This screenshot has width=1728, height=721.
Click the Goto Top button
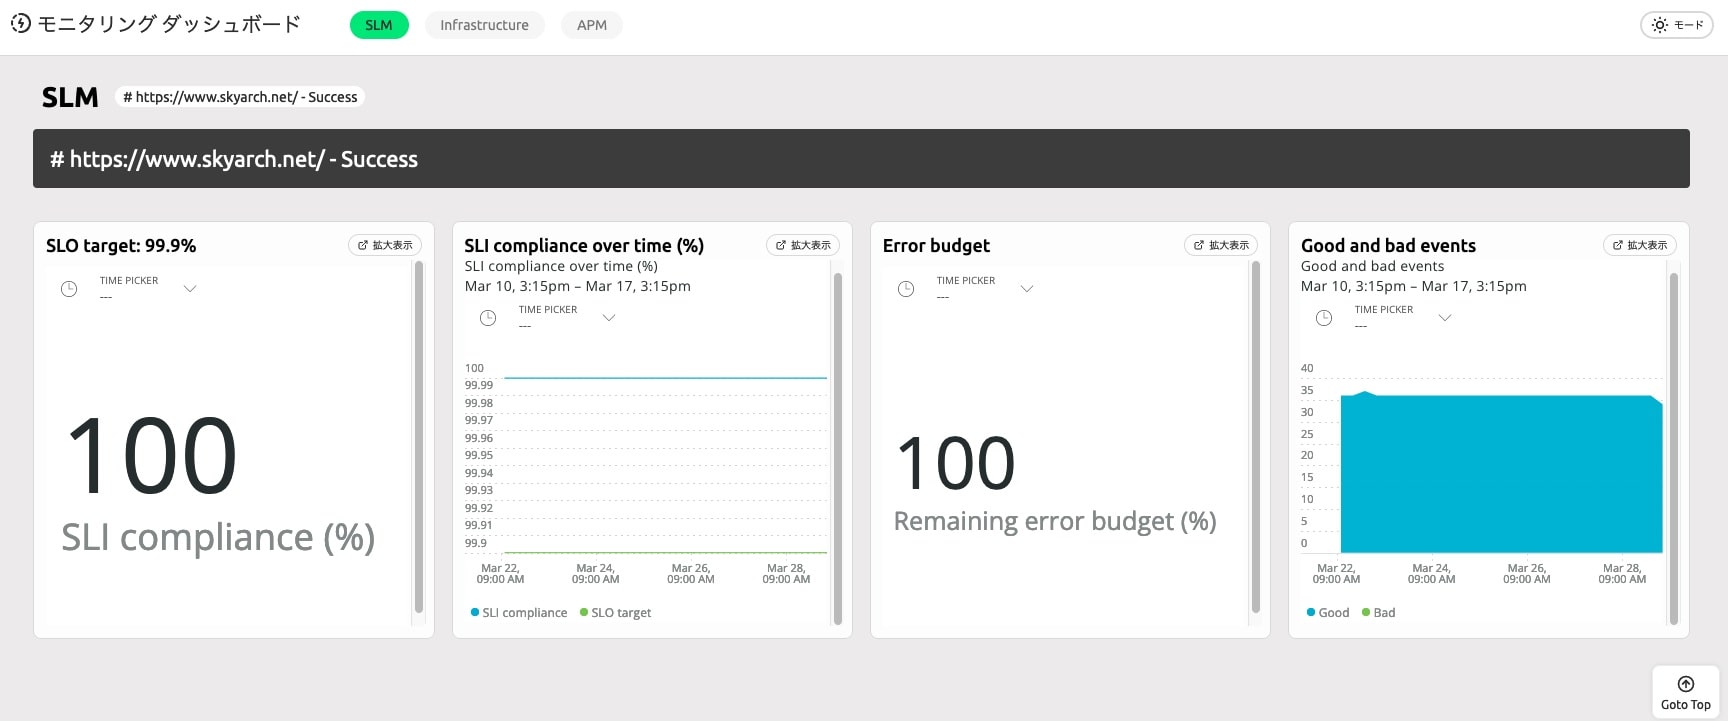pyautogui.click(x=1686, y=693)
